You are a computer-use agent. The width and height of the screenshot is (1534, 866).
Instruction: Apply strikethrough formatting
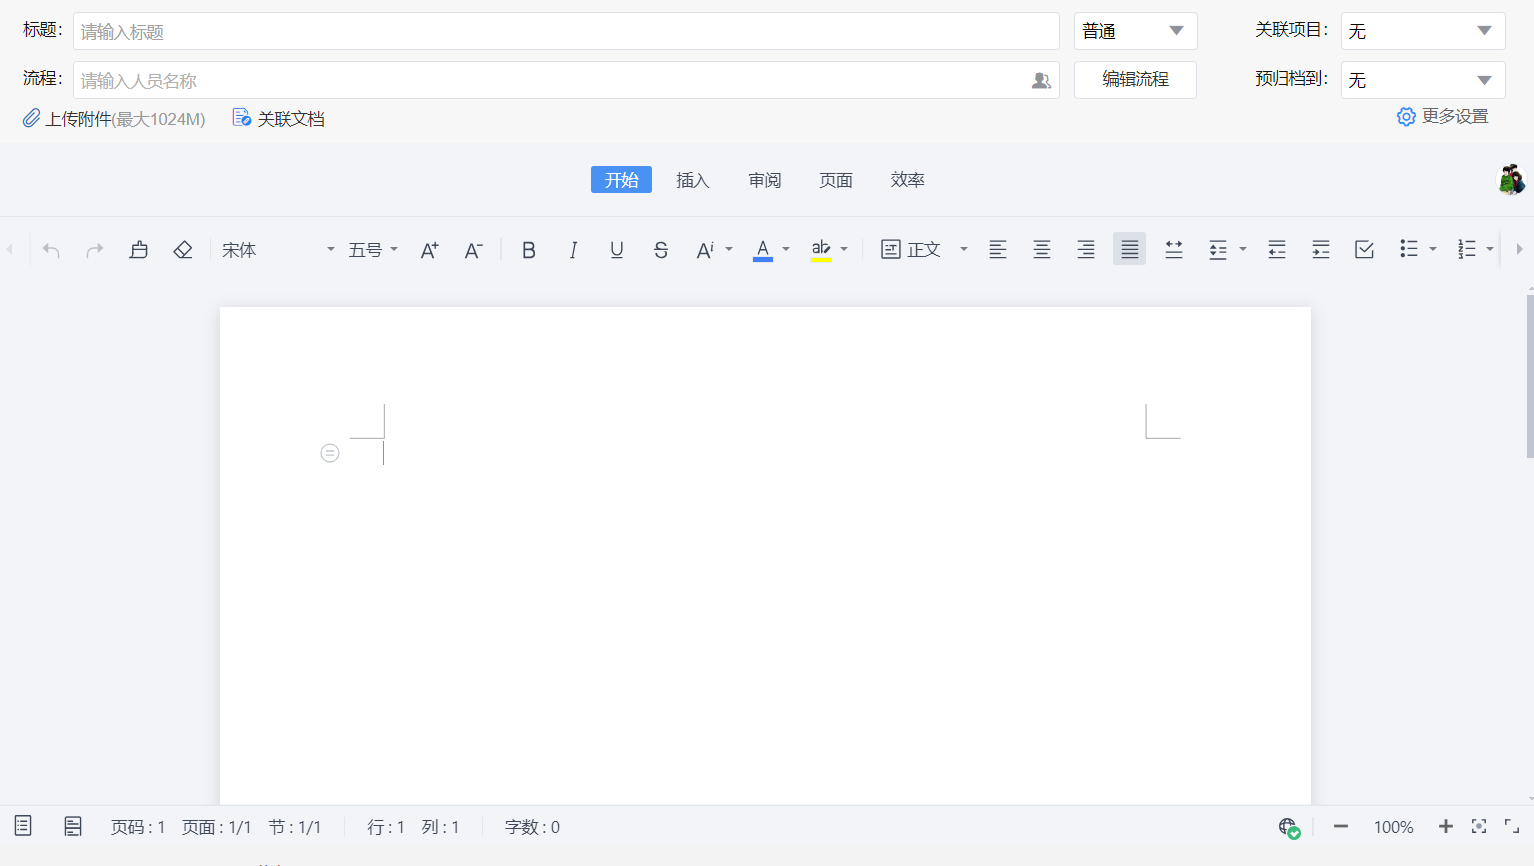(x=661, y=250)
